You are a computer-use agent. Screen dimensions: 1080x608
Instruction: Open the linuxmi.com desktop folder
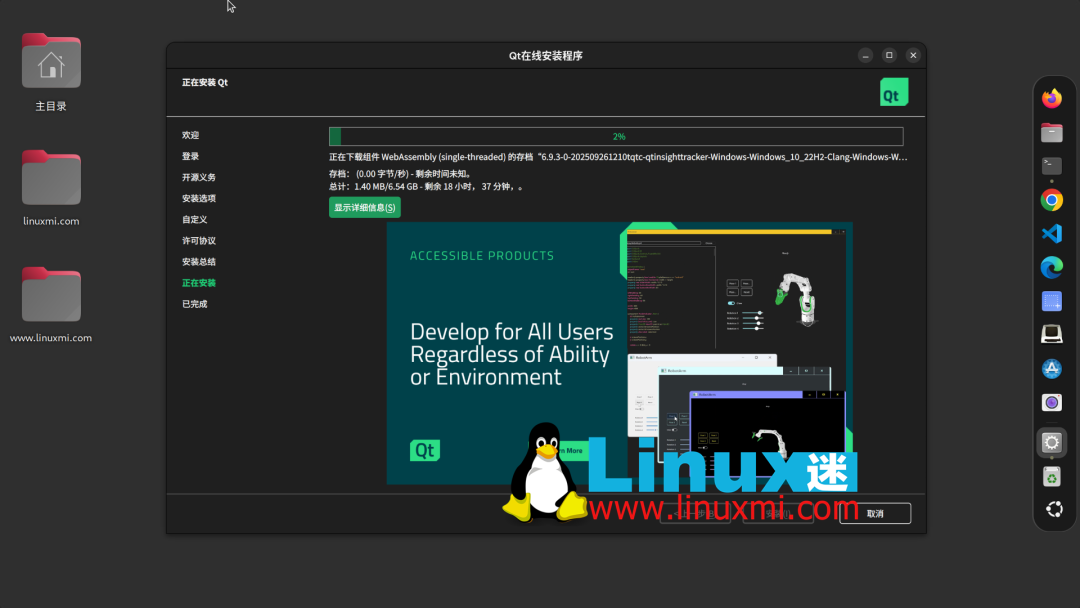click(x=50, y=176)
